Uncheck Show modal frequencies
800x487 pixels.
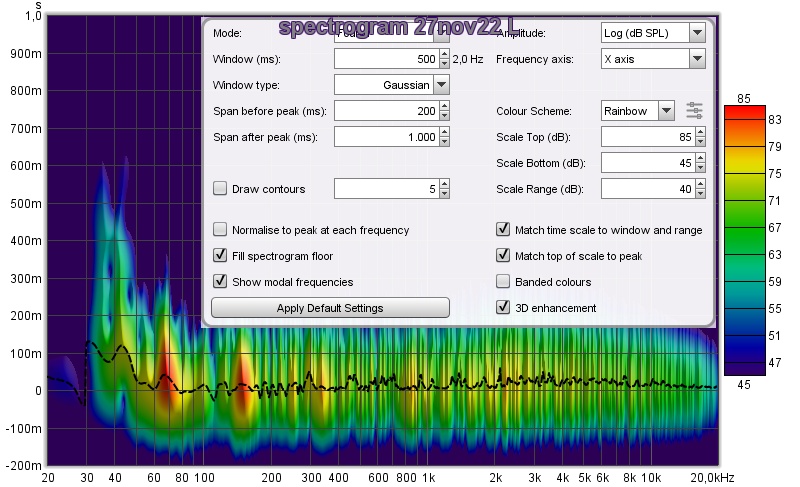(221, 282)
